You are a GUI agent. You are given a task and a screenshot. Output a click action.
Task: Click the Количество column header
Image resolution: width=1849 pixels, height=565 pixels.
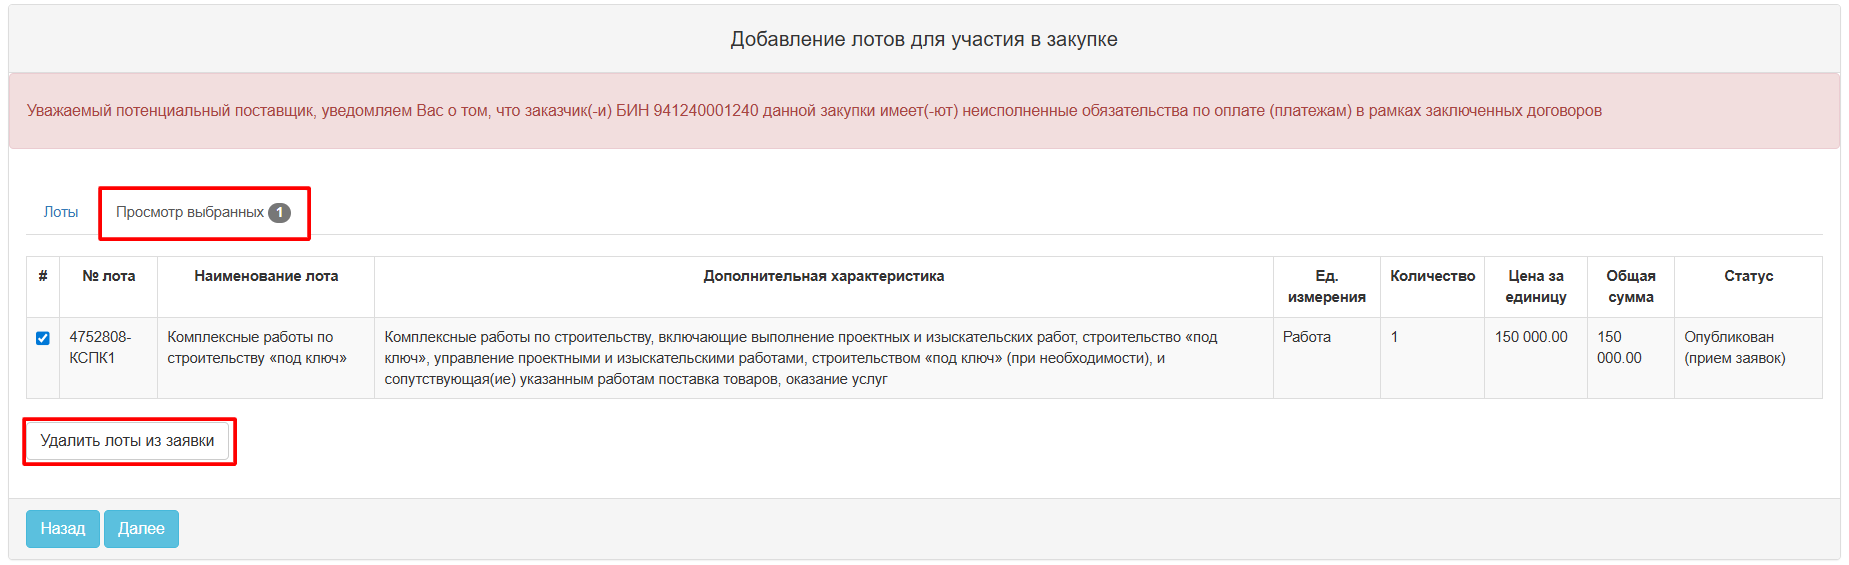(1432, 276)
